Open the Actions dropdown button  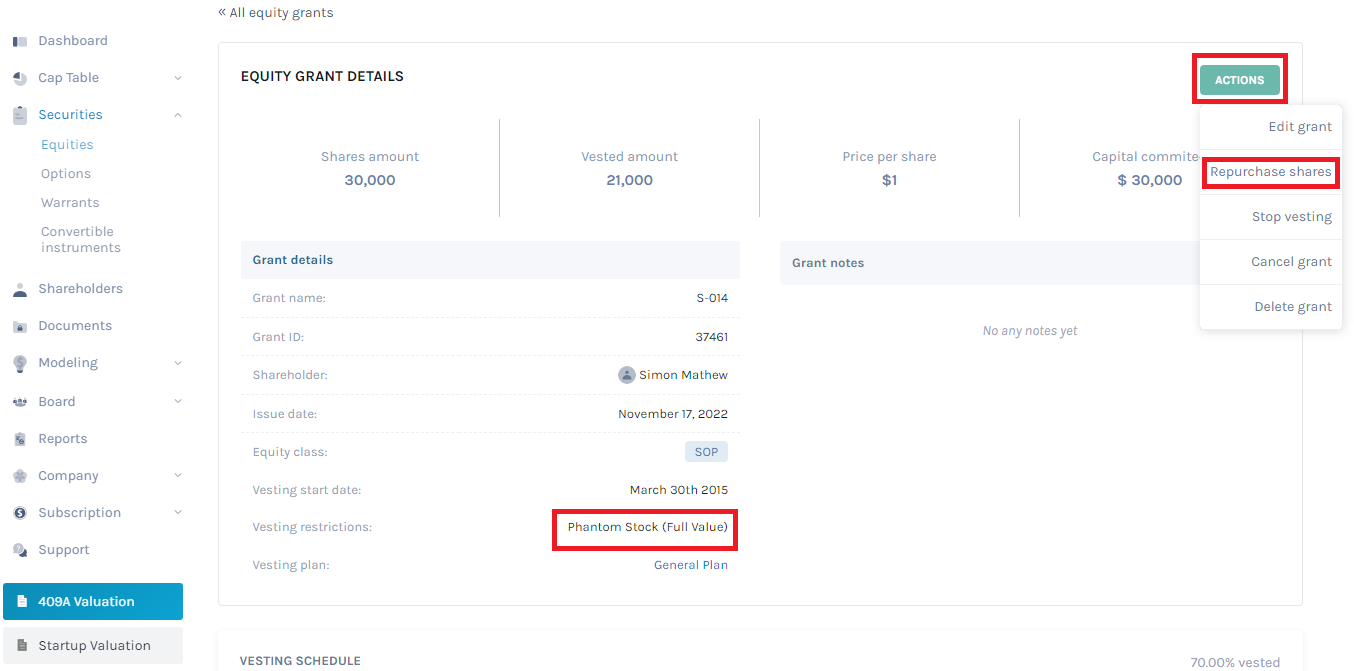[x=1239, y=80]
